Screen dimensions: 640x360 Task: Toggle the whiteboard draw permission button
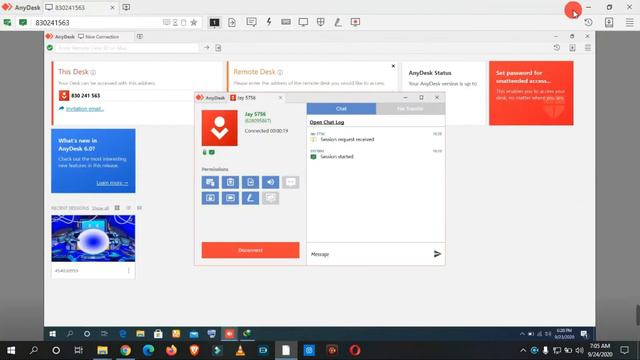[x=250, y=198]
